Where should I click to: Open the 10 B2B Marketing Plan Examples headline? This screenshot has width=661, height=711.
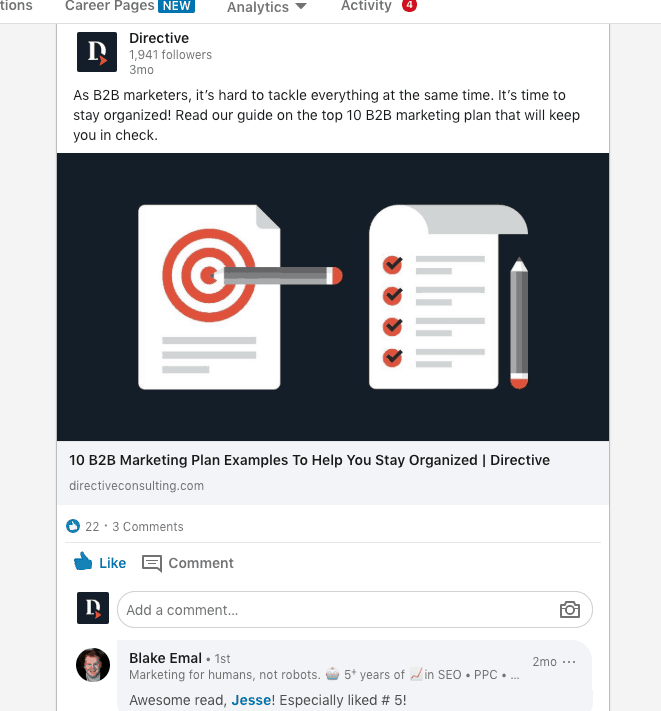(309, 460)
